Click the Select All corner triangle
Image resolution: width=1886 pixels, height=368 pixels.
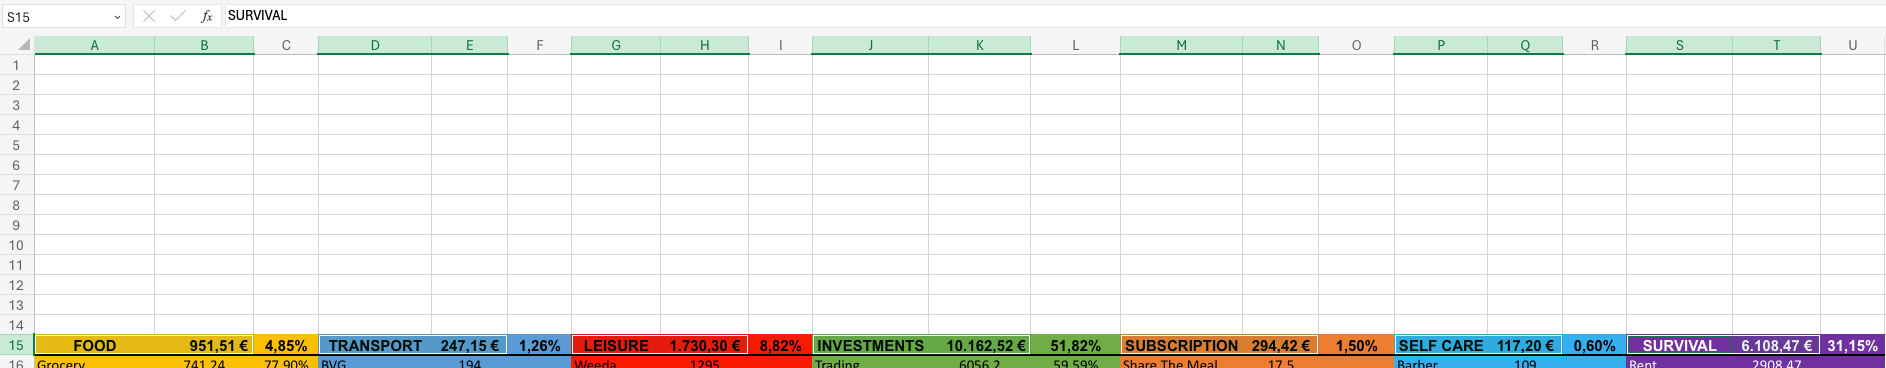(x=24, y=46)
